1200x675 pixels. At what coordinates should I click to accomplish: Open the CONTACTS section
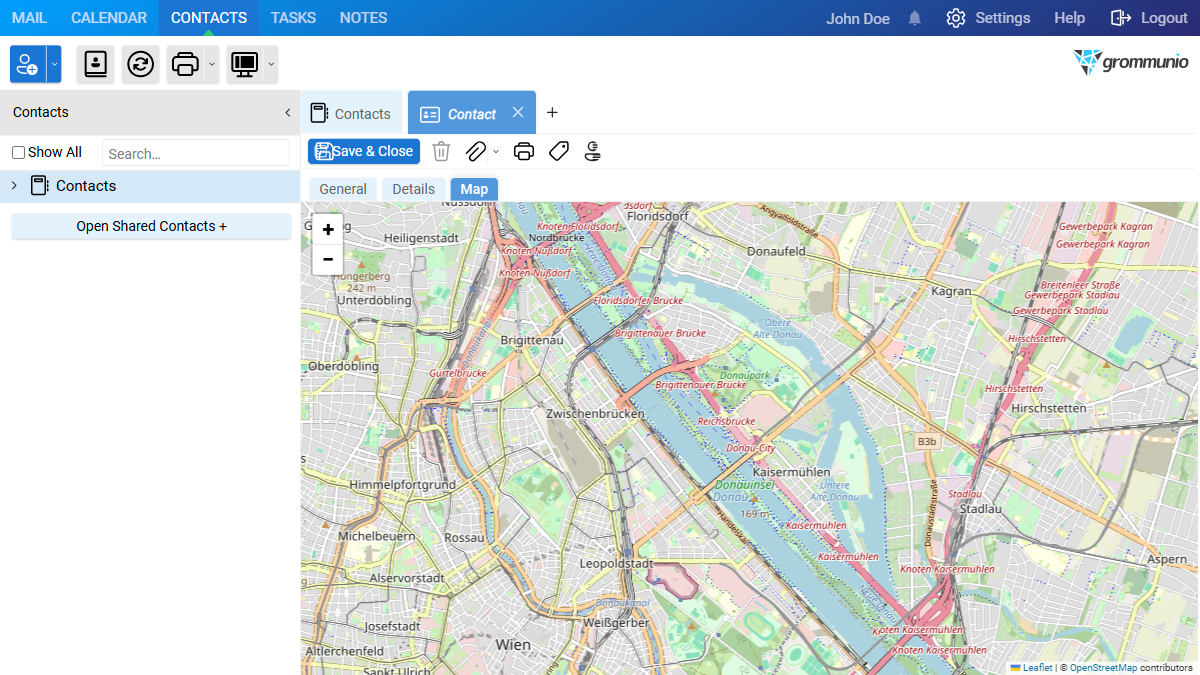coord(209,18)
